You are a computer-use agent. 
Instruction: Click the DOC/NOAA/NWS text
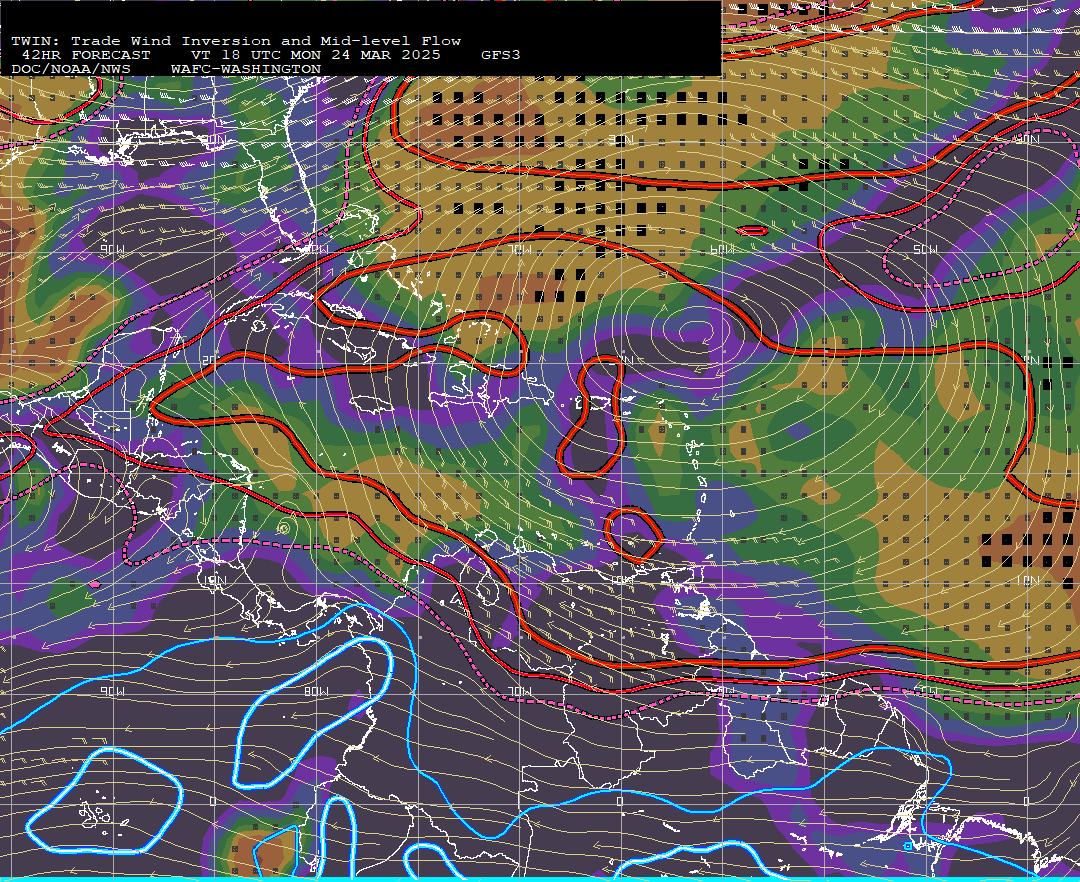point(70,70)
